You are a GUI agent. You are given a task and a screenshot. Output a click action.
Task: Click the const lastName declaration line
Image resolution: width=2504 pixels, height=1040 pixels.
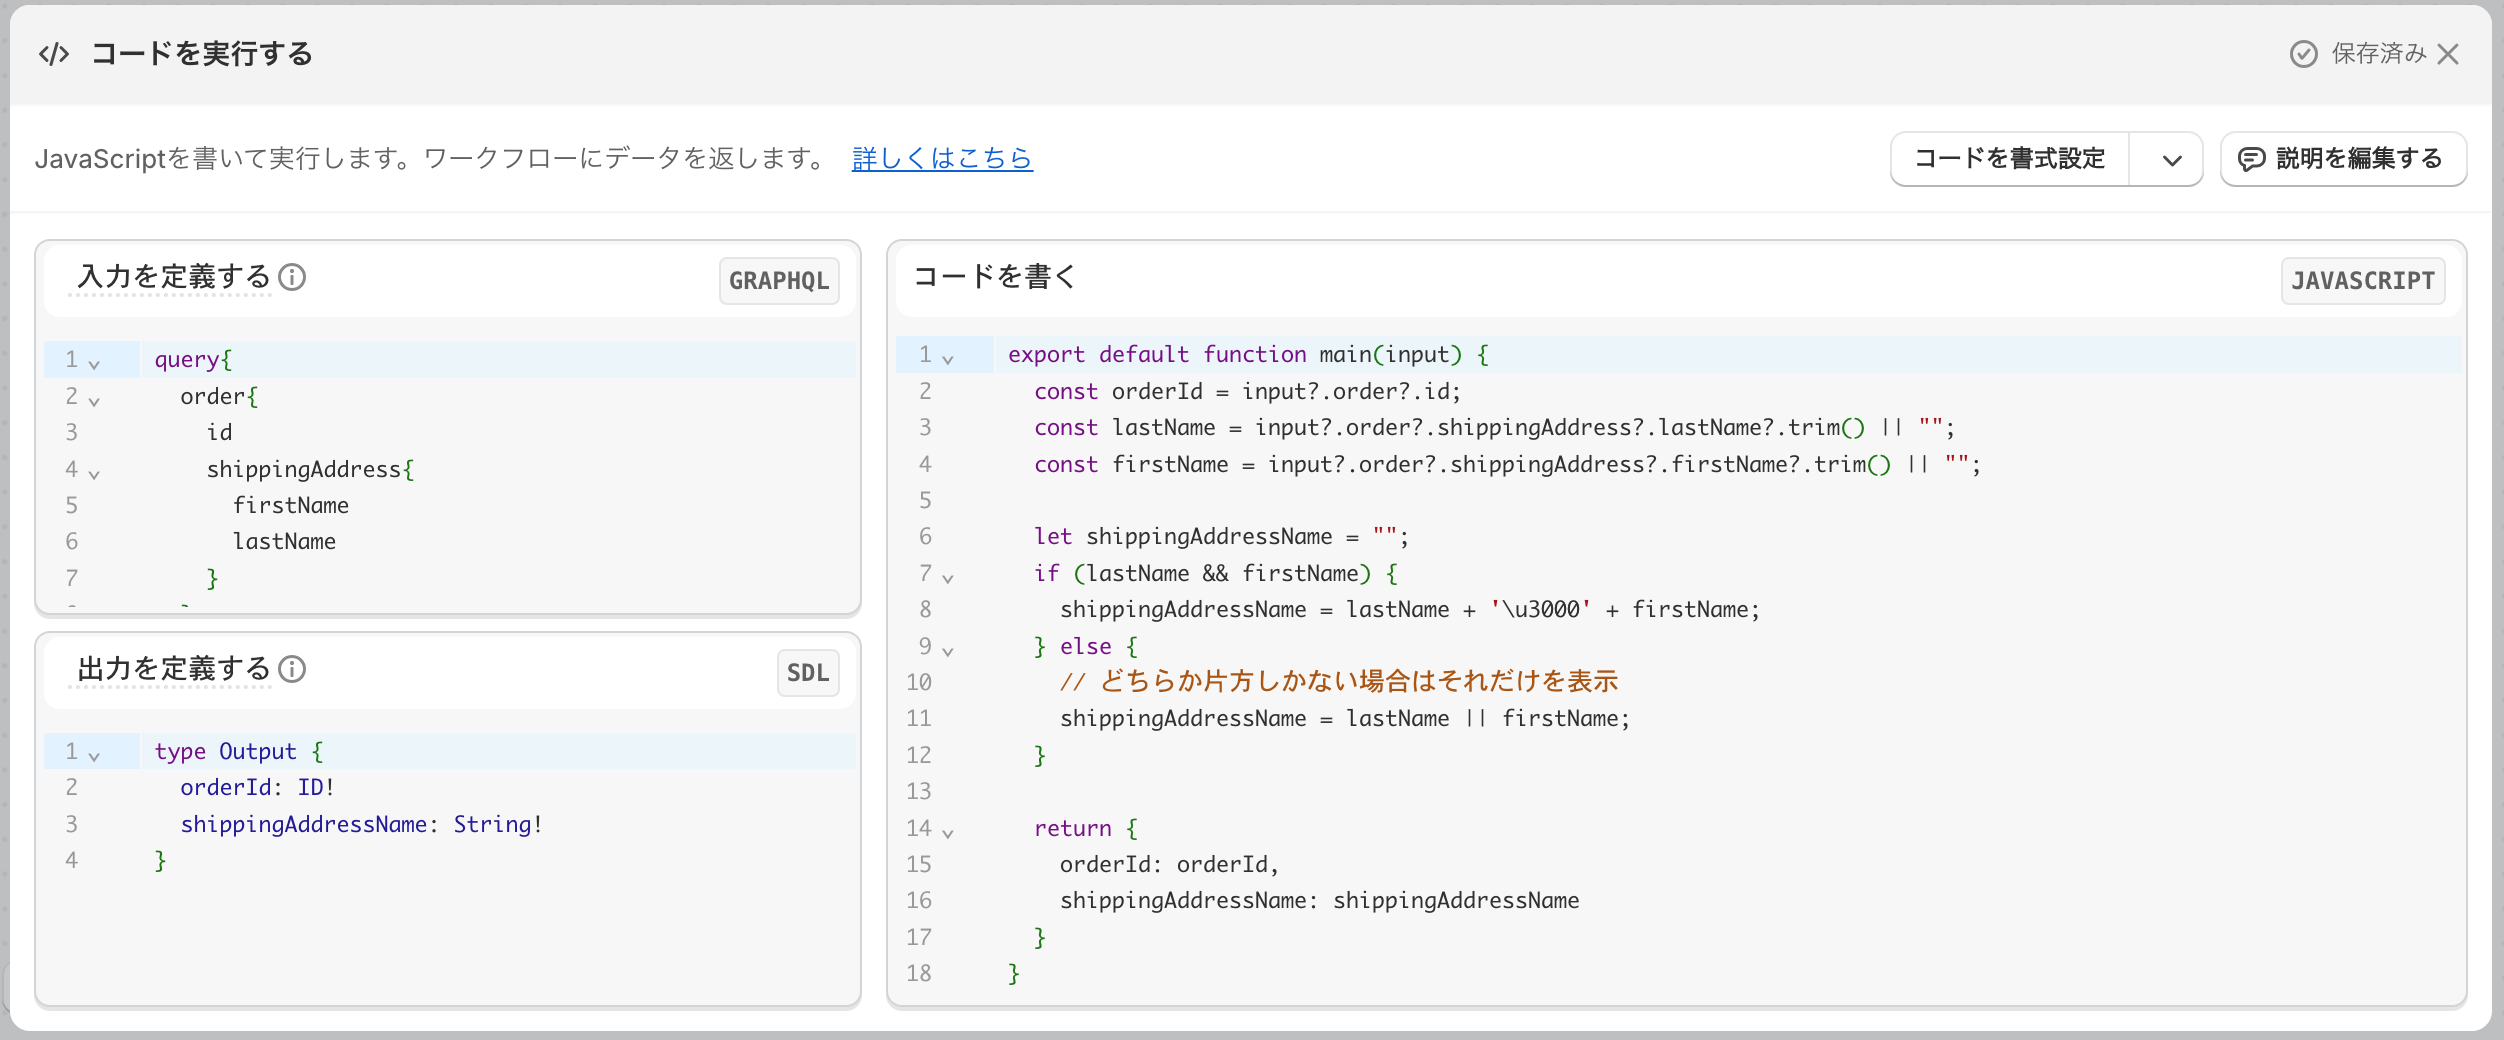coord(1494,427)
